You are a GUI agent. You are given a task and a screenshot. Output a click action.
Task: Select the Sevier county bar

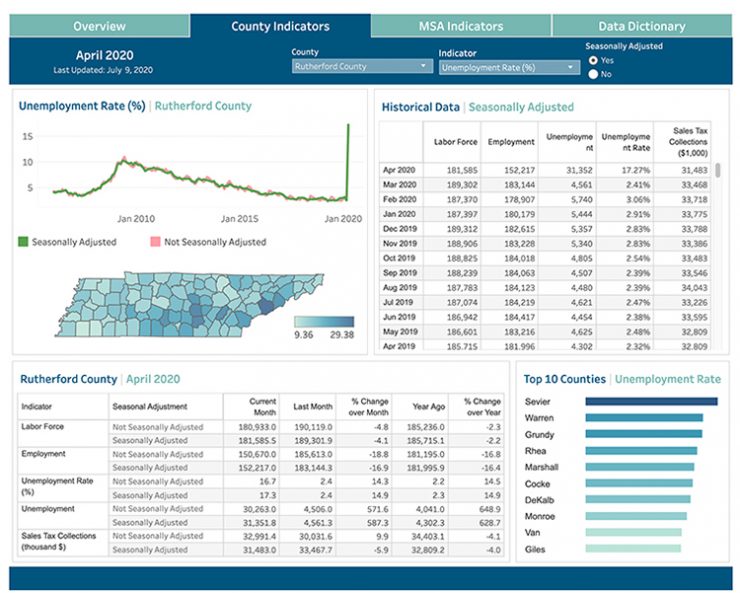(651, 402)
